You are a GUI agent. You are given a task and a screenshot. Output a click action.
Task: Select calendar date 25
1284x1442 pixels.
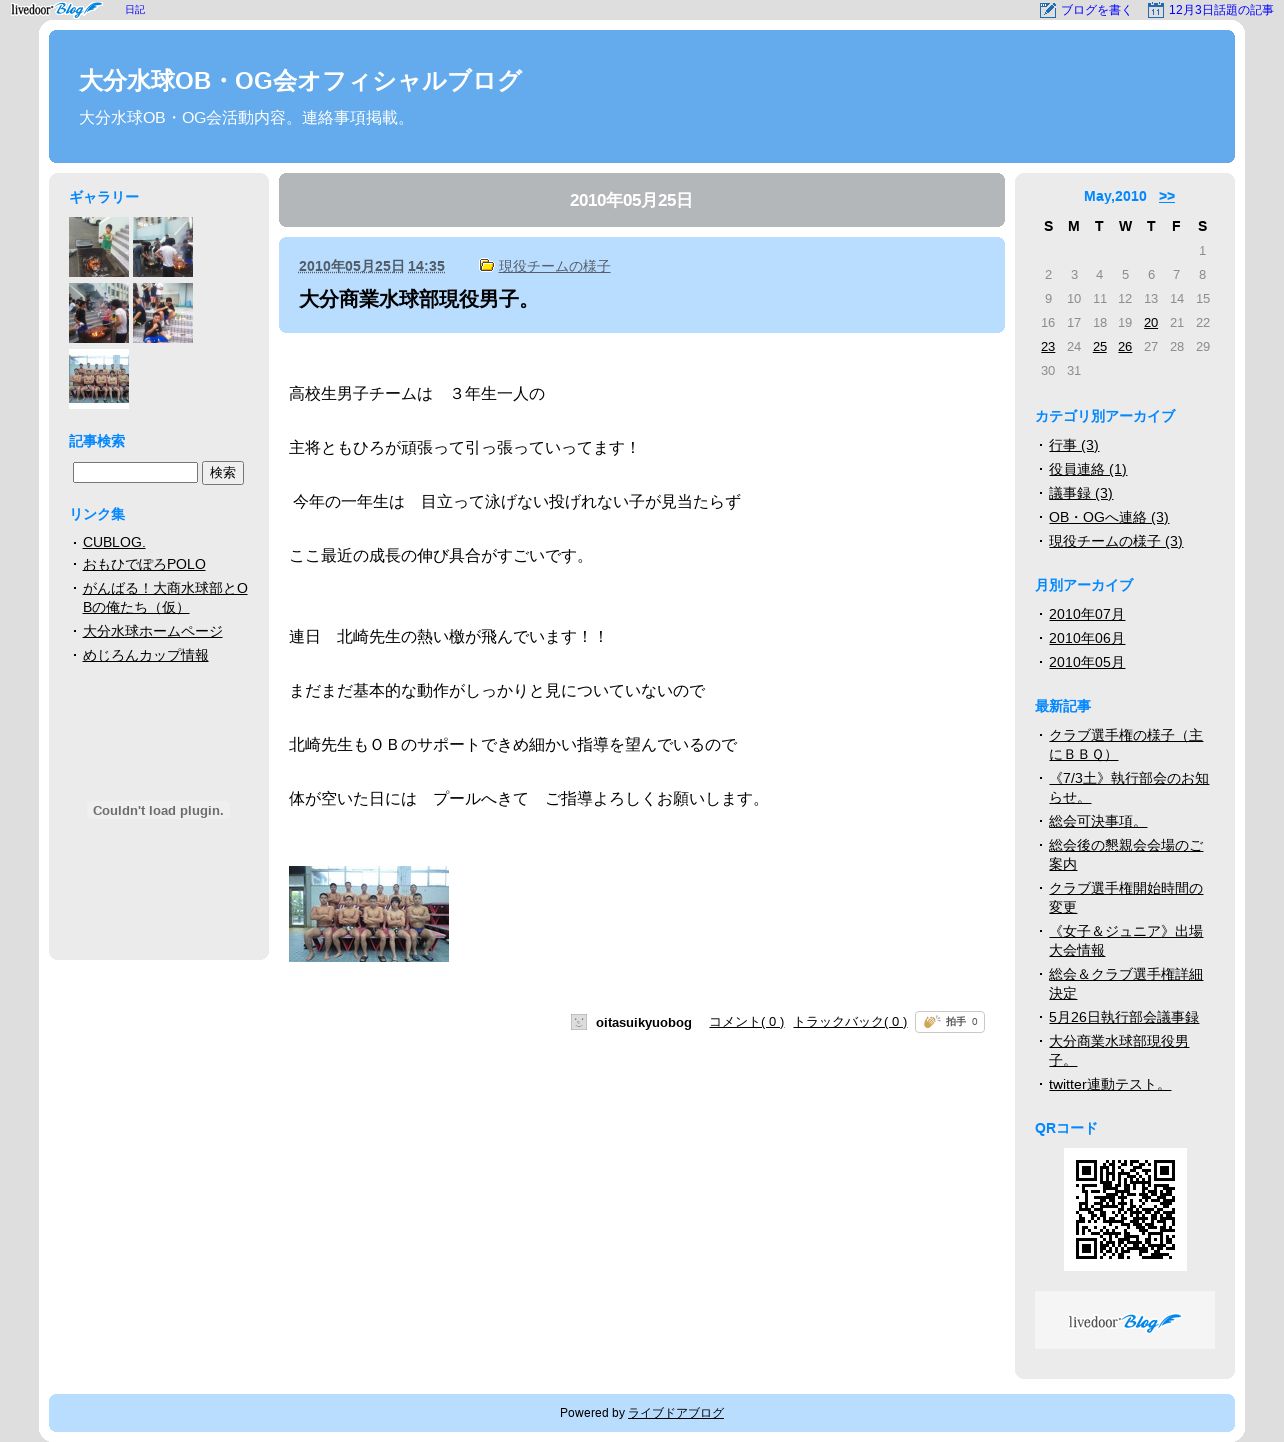(x=1100, y=346)
